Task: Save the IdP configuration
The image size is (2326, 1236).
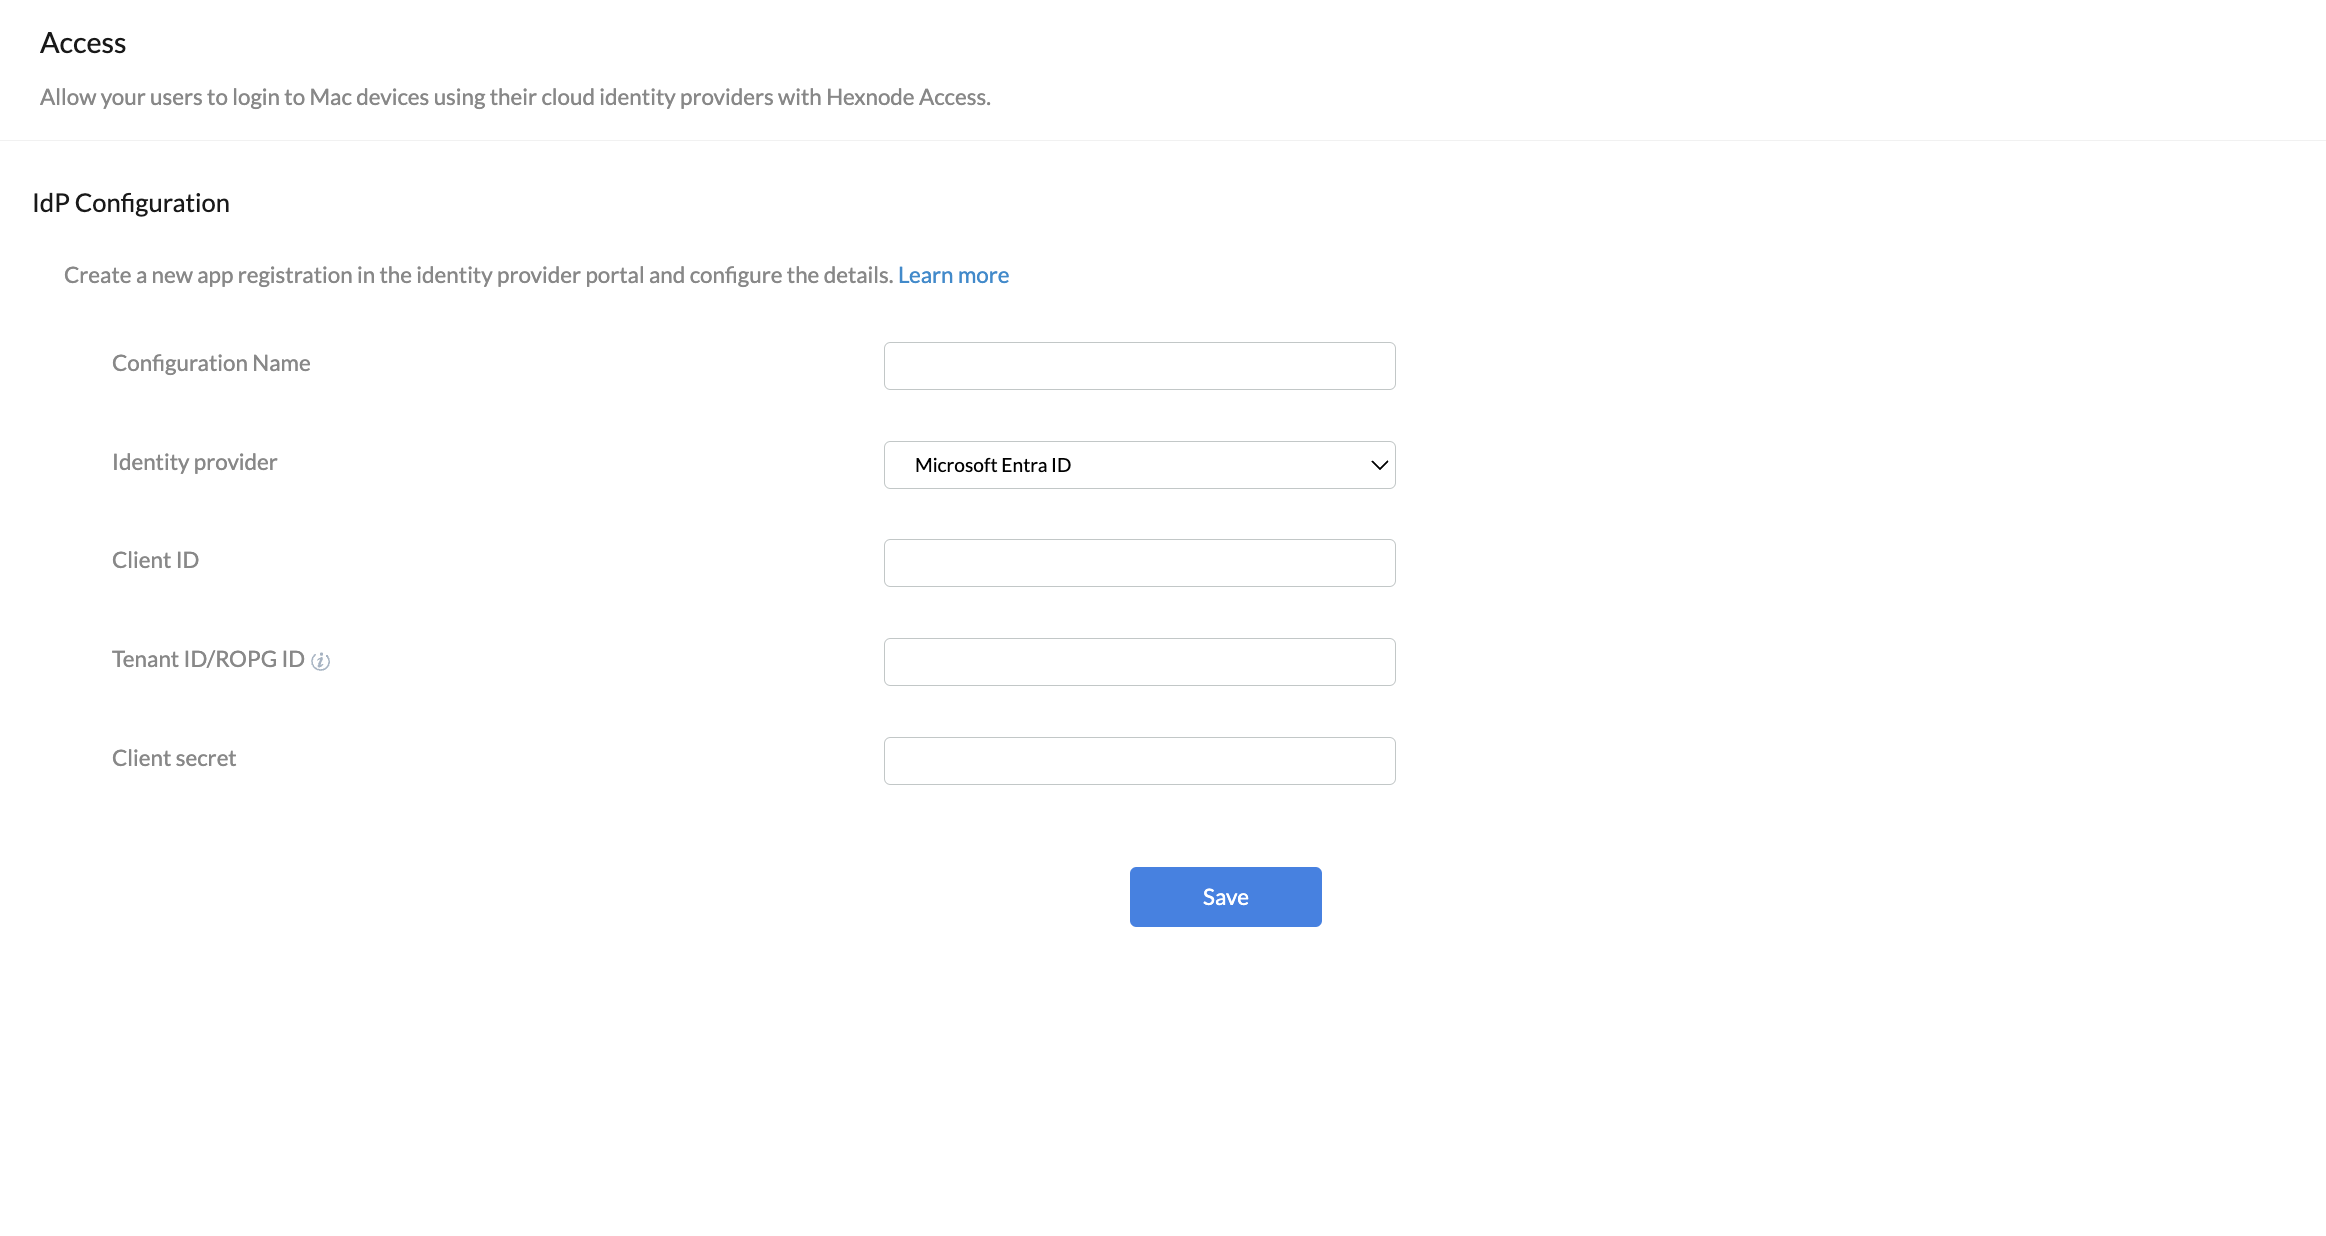Action: coord(1225,897)
